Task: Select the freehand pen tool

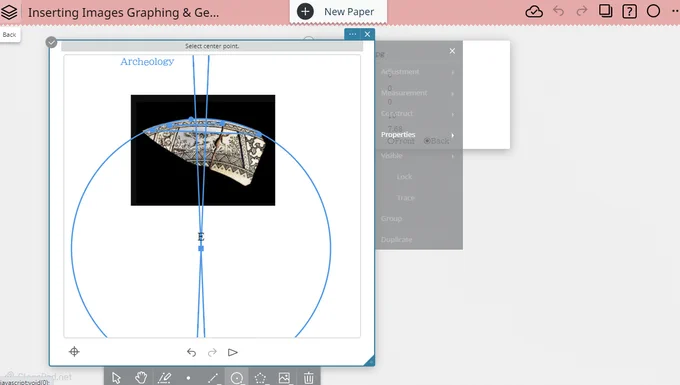Action: [x=164, y=378]
